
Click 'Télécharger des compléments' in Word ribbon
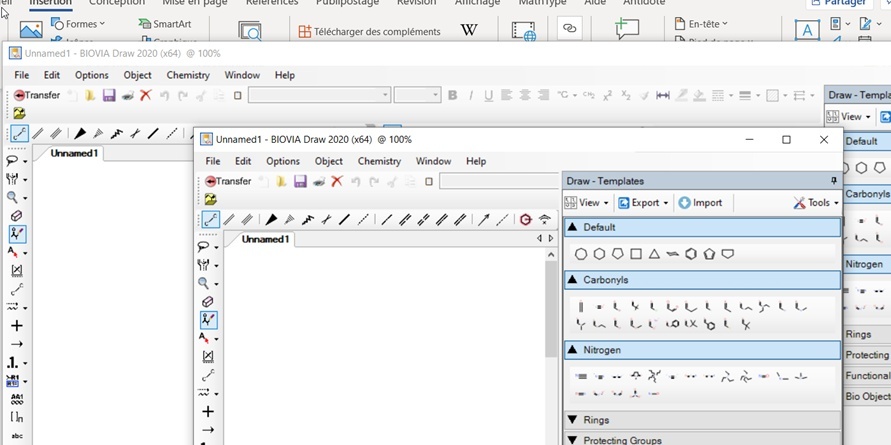tap(369, 32)
